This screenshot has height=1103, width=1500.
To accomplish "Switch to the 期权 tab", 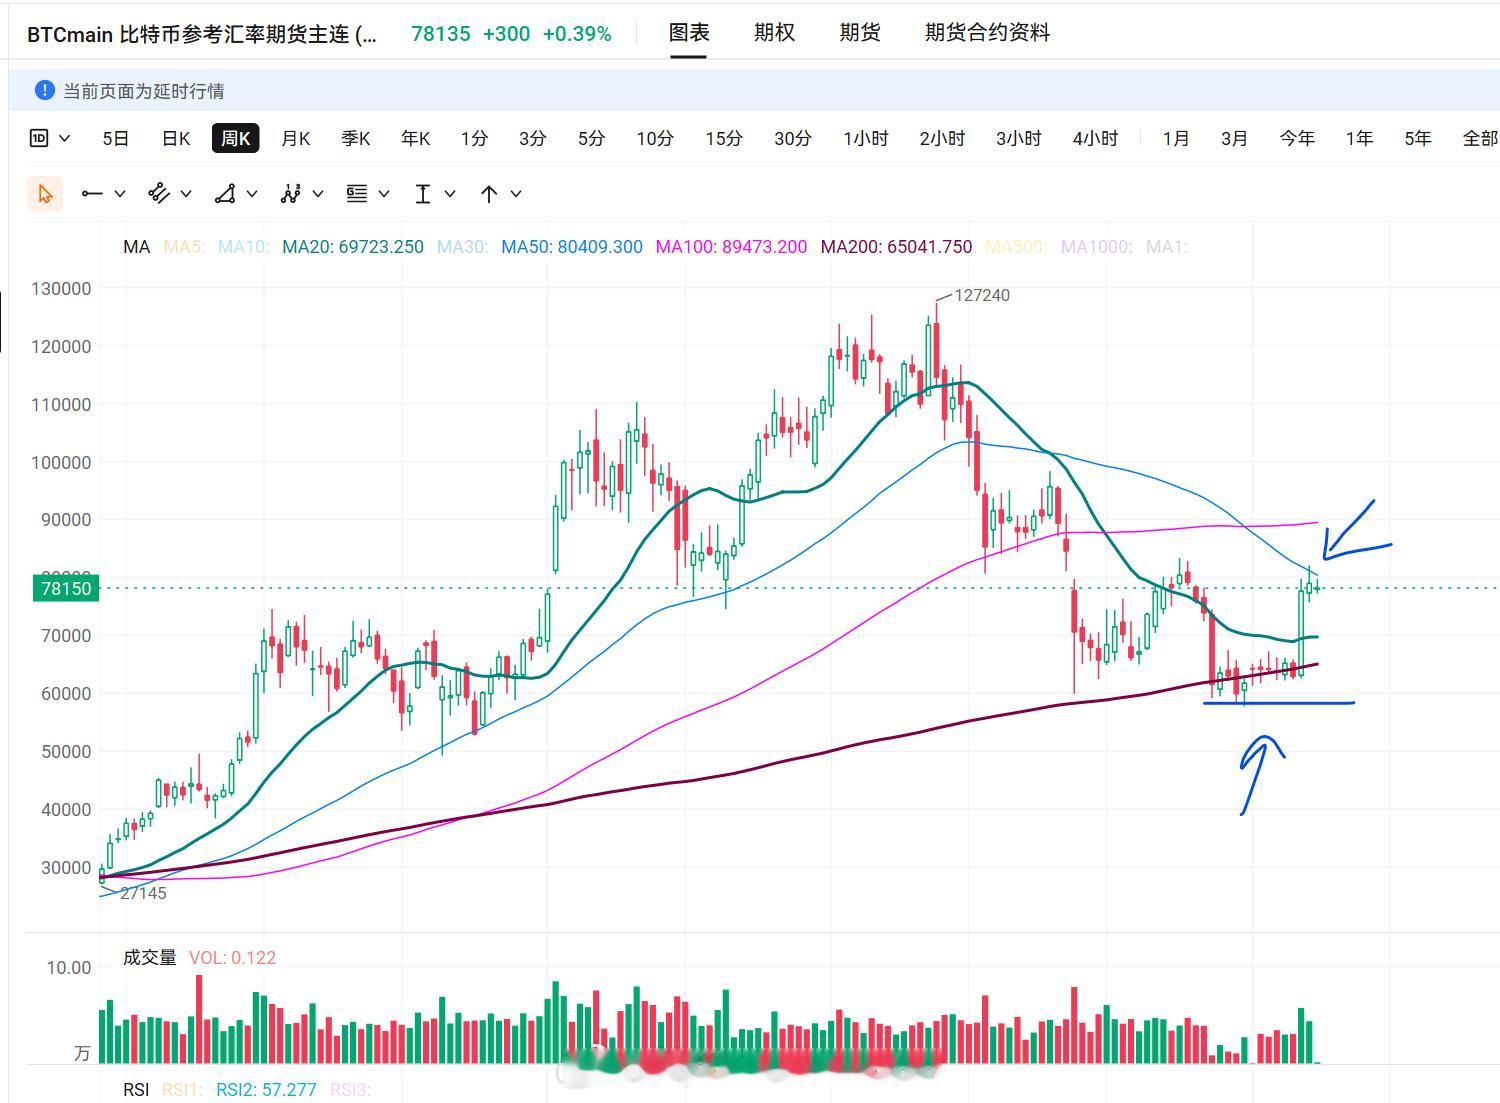I will click(774, 32).
